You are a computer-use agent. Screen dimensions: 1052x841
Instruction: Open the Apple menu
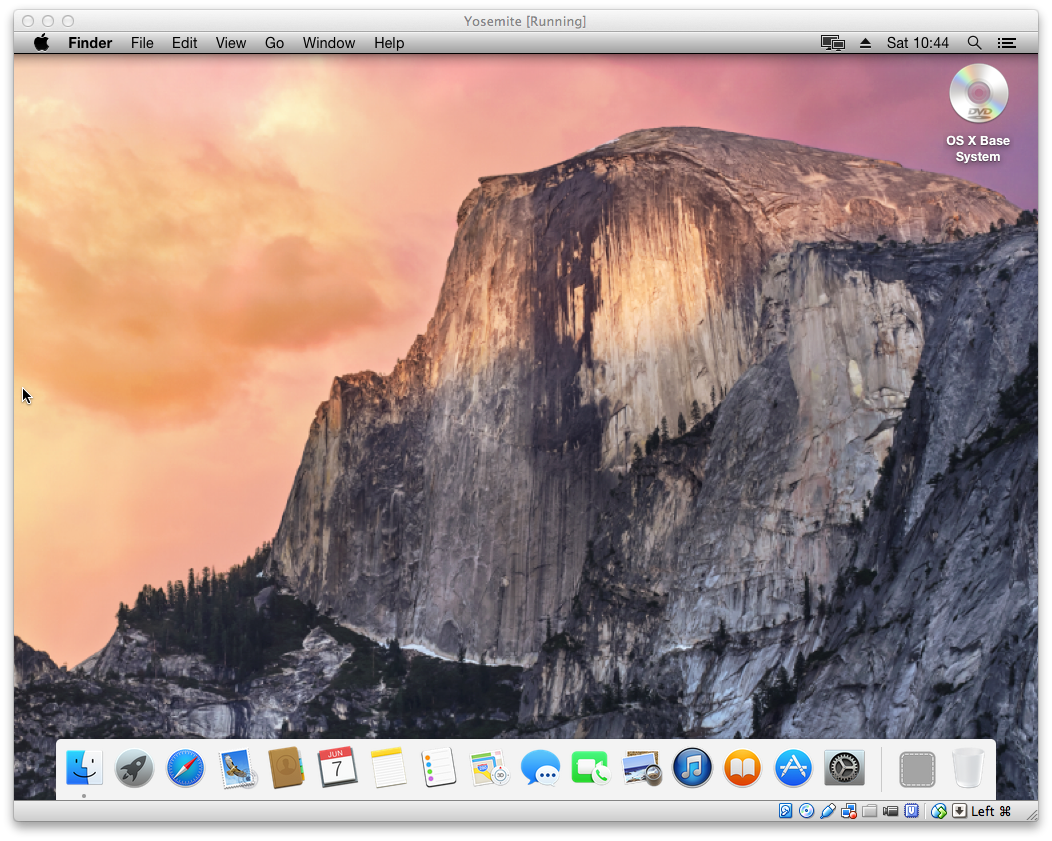coord(40,43)
